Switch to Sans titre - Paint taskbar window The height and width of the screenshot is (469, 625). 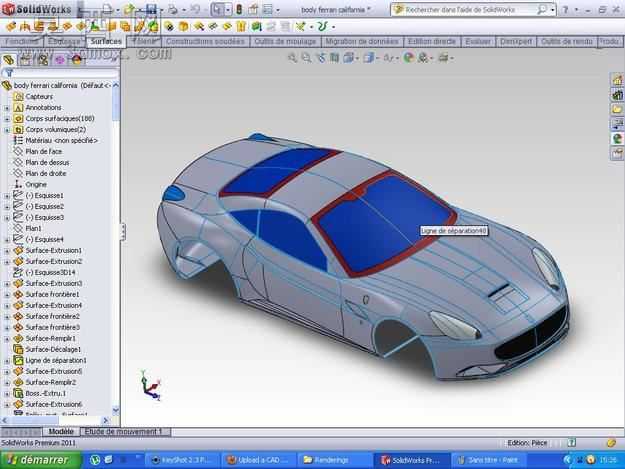coord(489,460)
